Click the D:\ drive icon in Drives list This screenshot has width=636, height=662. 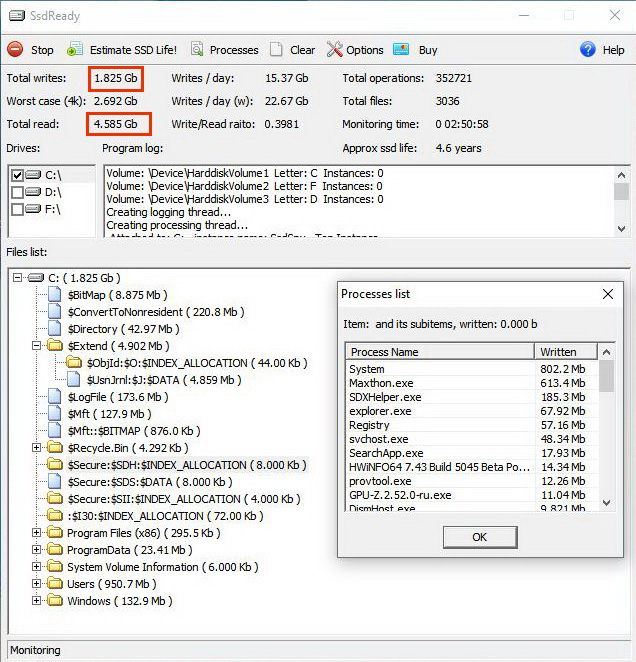[33, 192]
